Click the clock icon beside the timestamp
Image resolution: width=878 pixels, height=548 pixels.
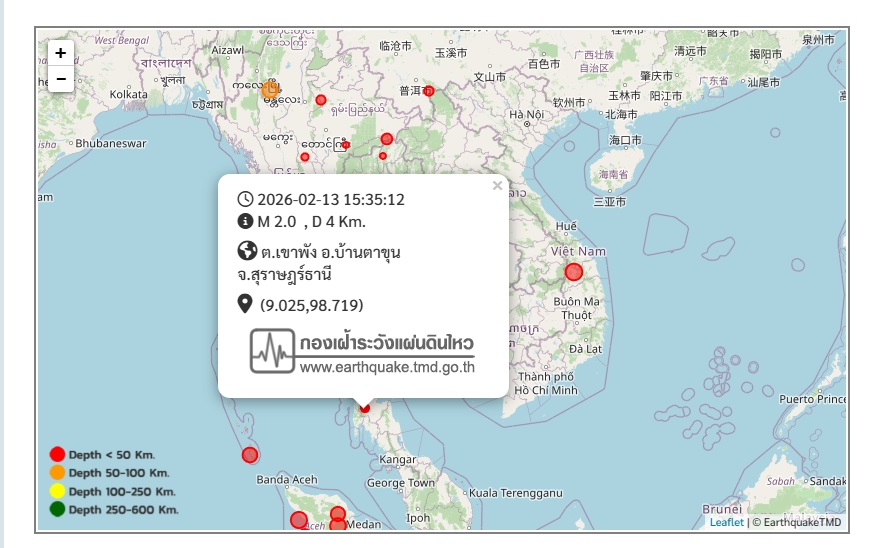click(x=245, y=199)
